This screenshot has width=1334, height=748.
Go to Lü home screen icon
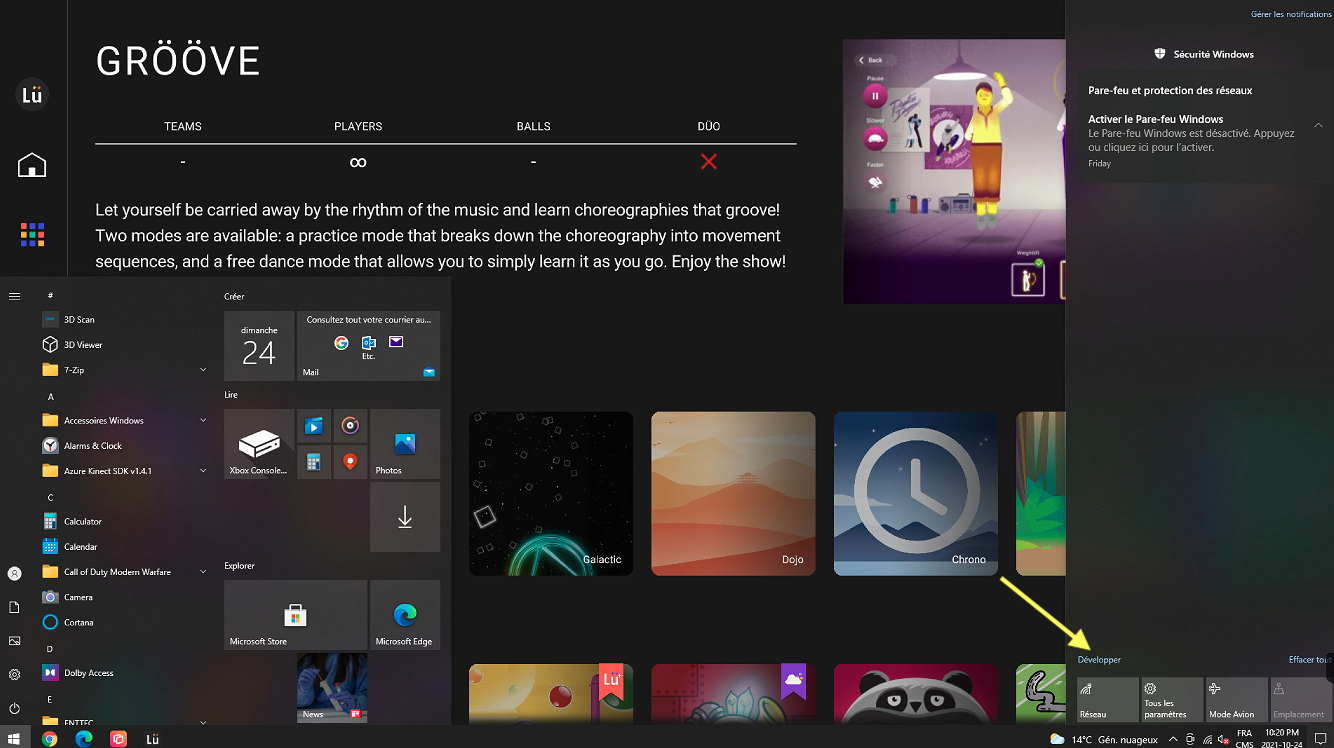32,164
